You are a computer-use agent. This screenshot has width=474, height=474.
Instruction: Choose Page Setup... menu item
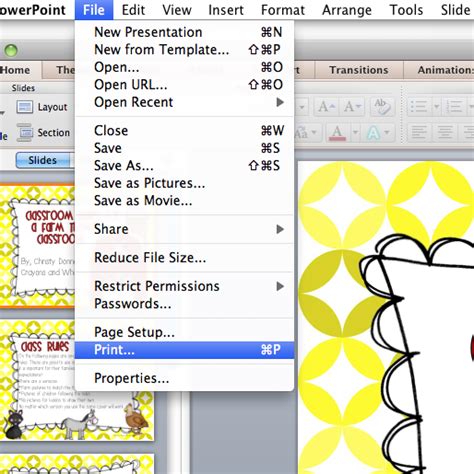[x=184, y=332]
